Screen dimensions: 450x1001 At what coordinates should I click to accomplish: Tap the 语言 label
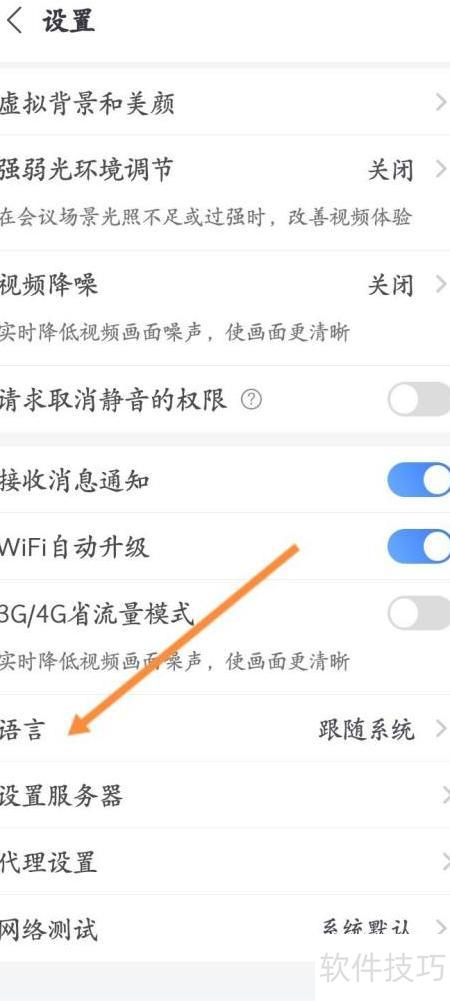pyautogui.click(x=22, y=729)
